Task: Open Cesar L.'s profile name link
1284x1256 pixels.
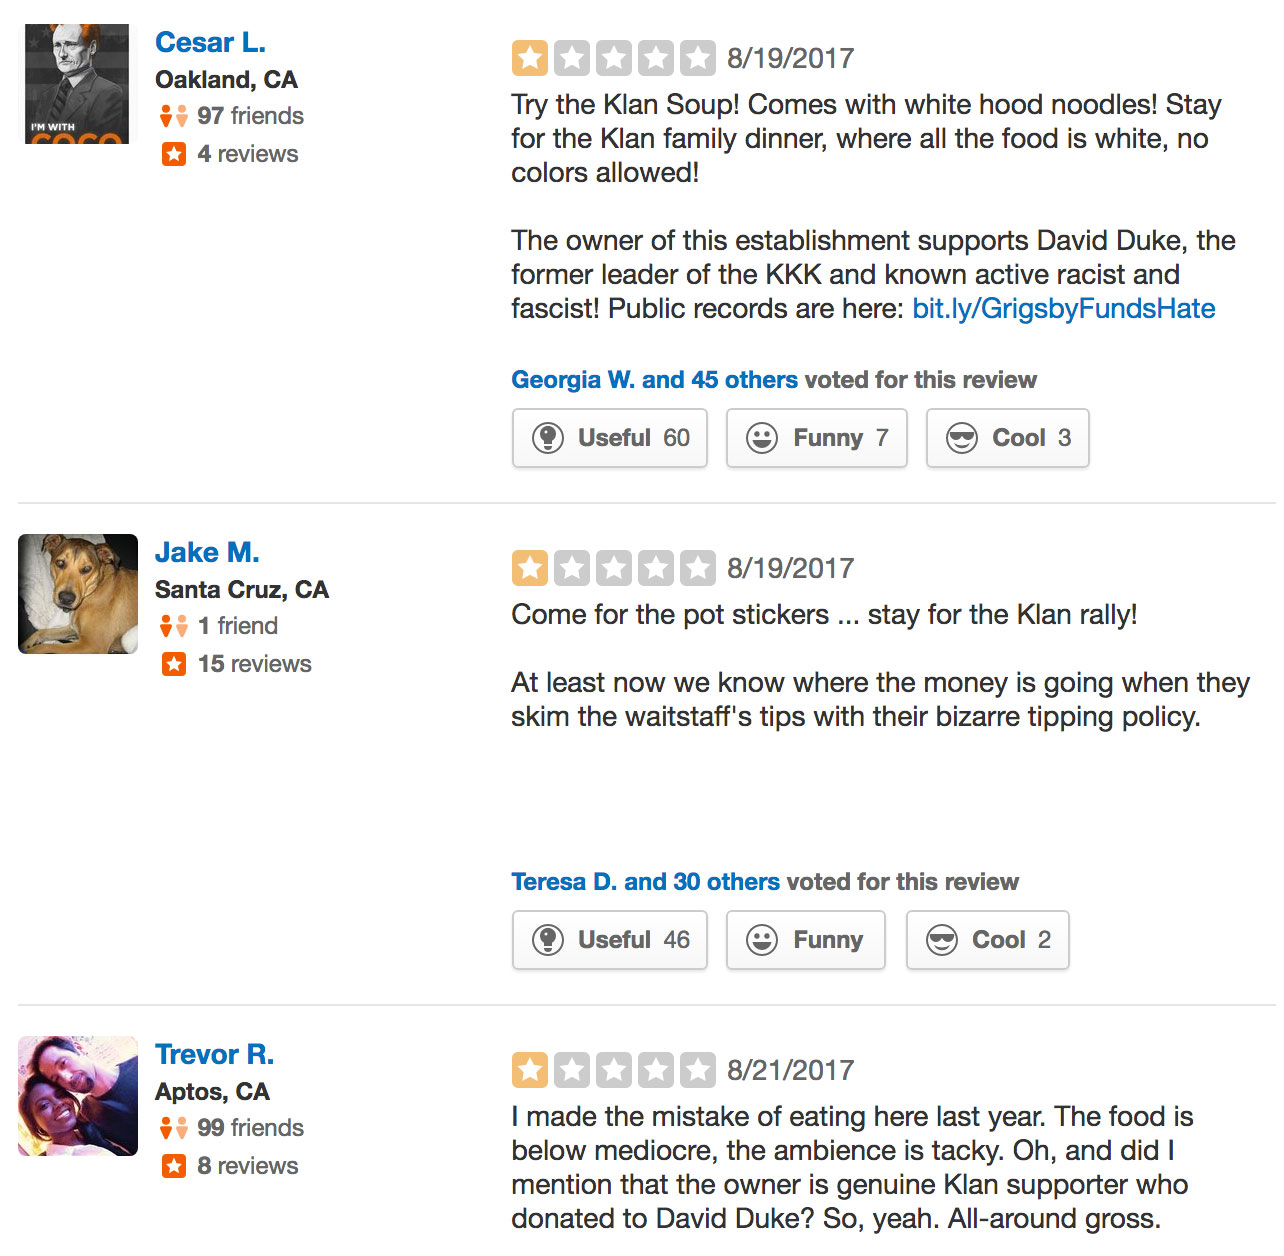Action: tap(210, 42)
